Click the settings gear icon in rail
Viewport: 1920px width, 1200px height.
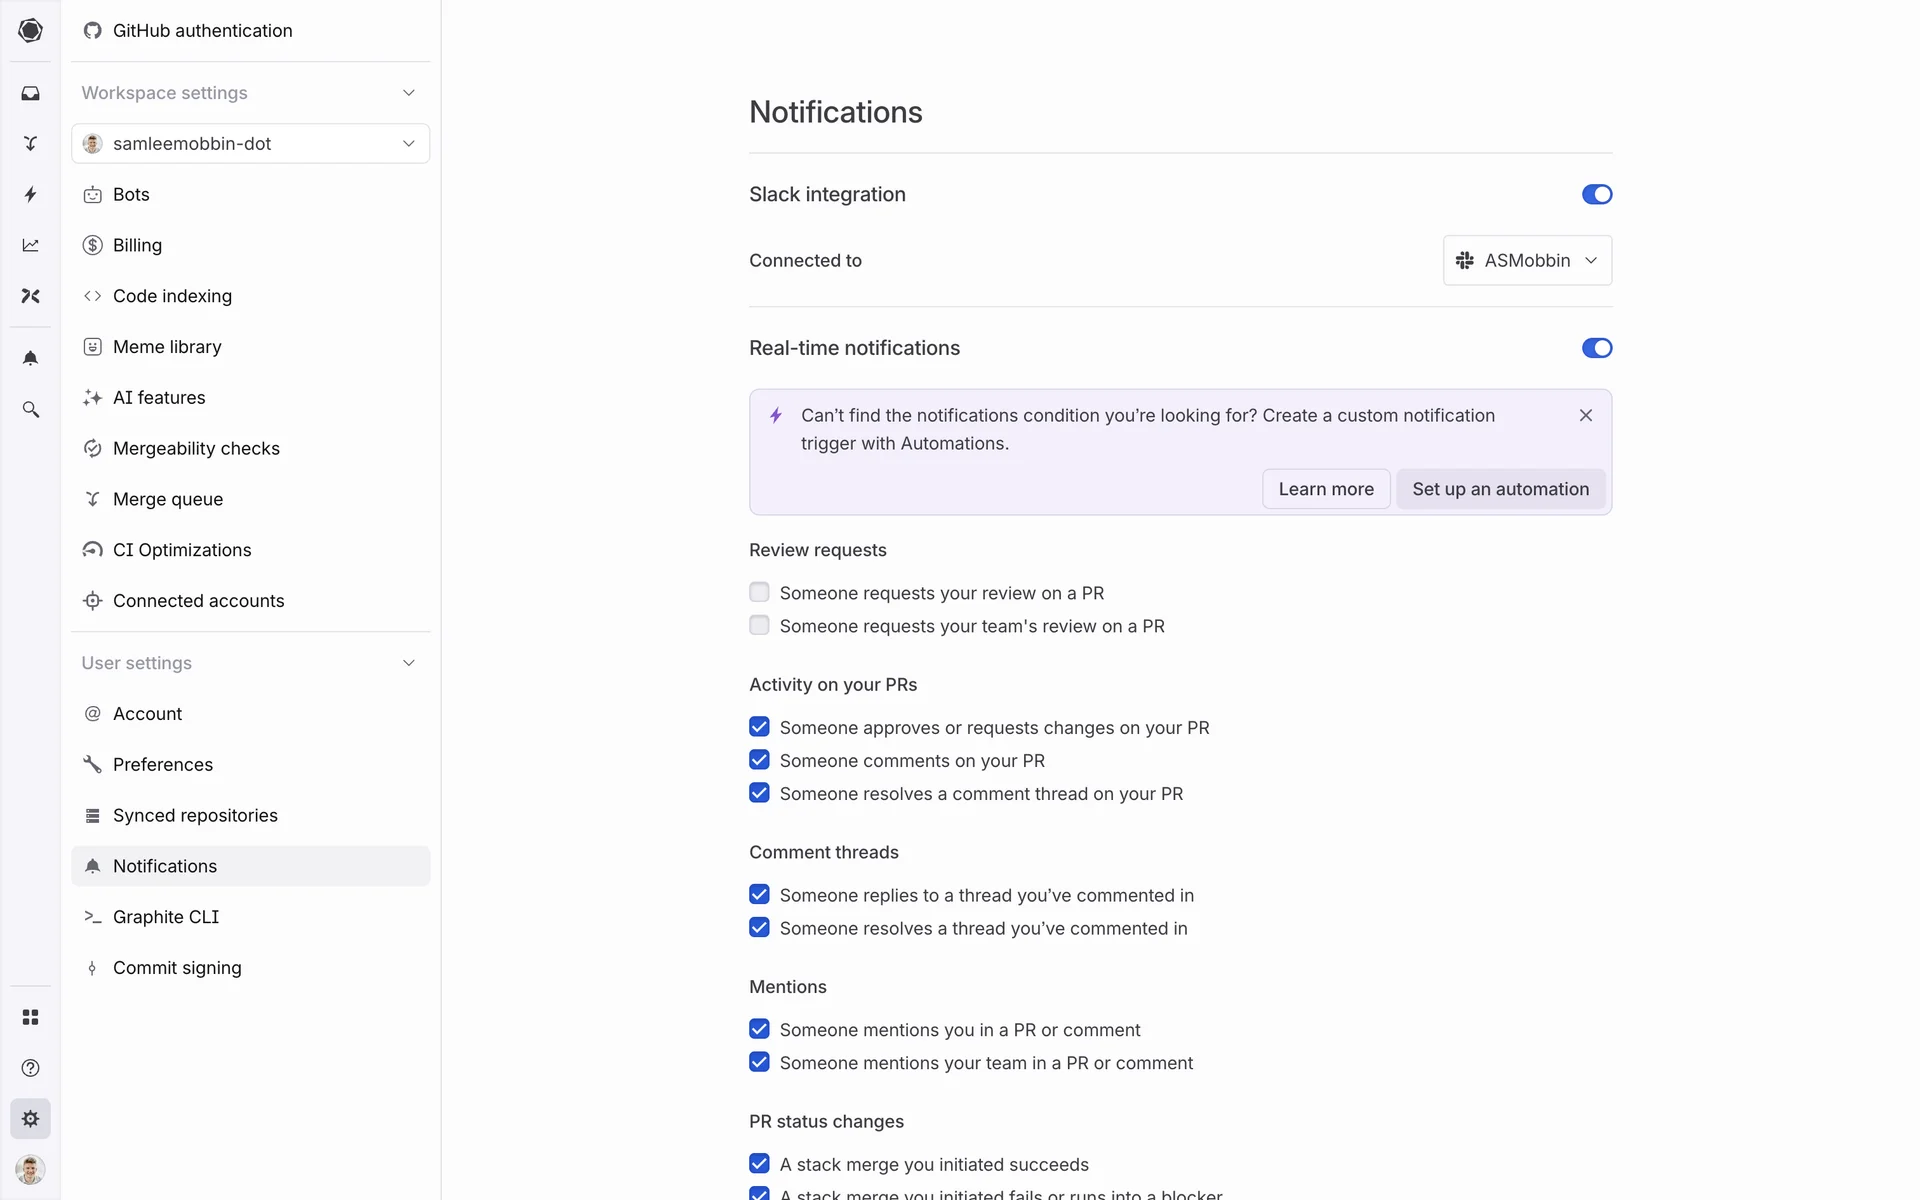click(30, 1119)
